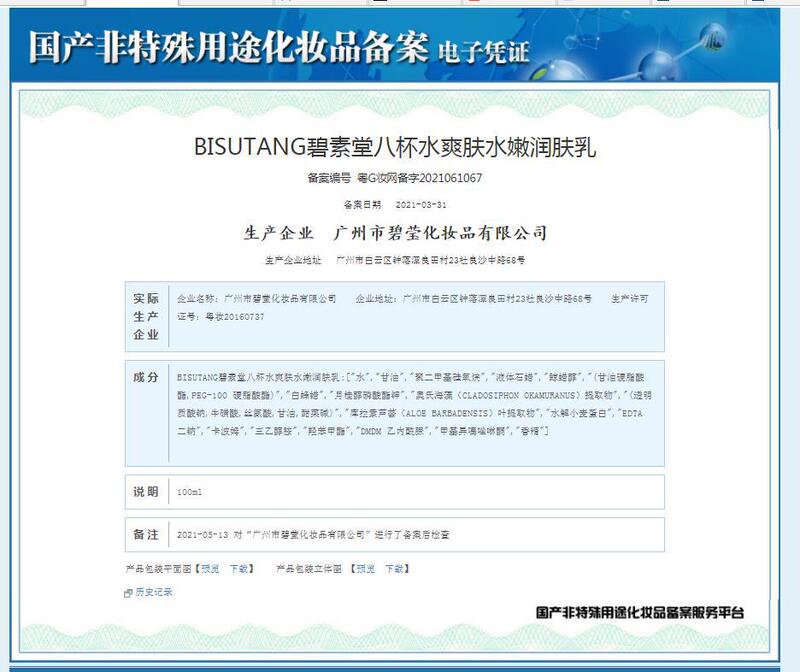Click the windows icon beside 历史记录
The image size is (800, 672).
(128, 593)
